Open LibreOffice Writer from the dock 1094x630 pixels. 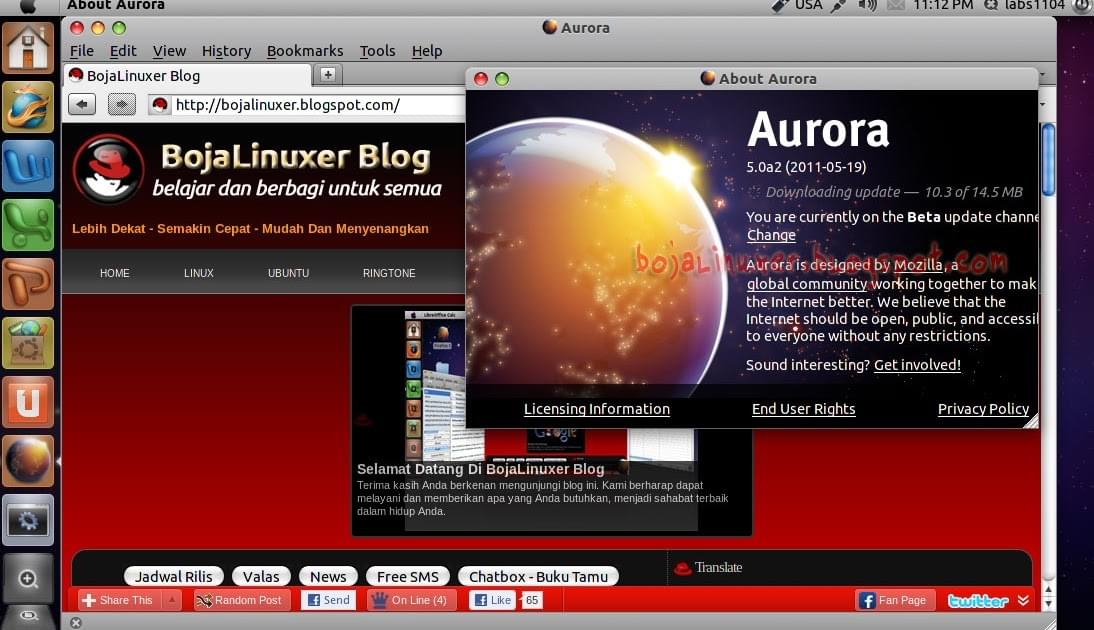[28, 166]
